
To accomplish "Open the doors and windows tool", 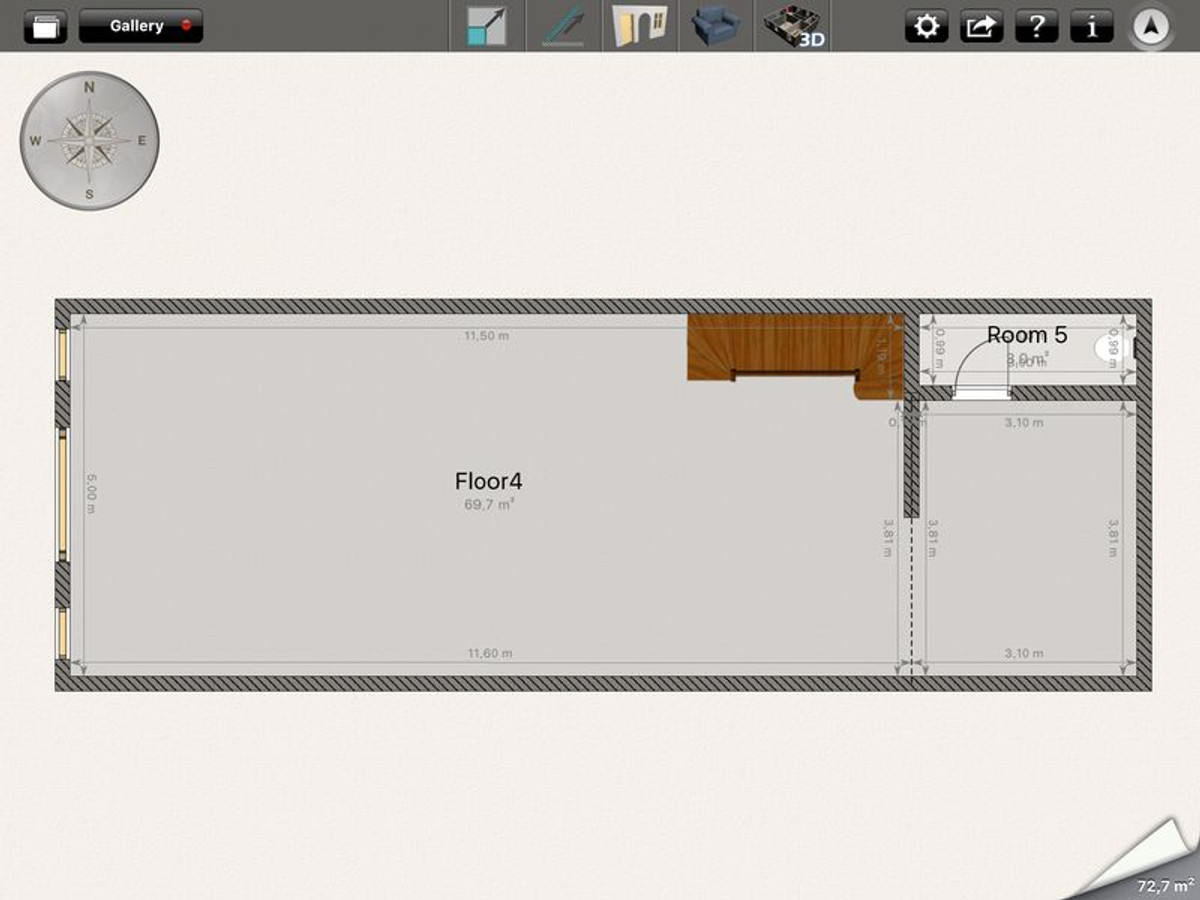I will coord(640,27).
